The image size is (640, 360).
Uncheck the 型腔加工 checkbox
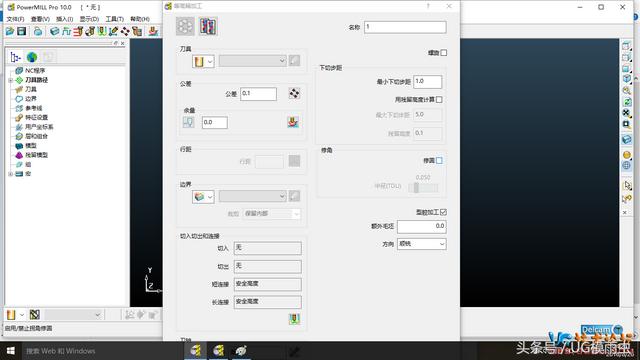tap(444, 212)
